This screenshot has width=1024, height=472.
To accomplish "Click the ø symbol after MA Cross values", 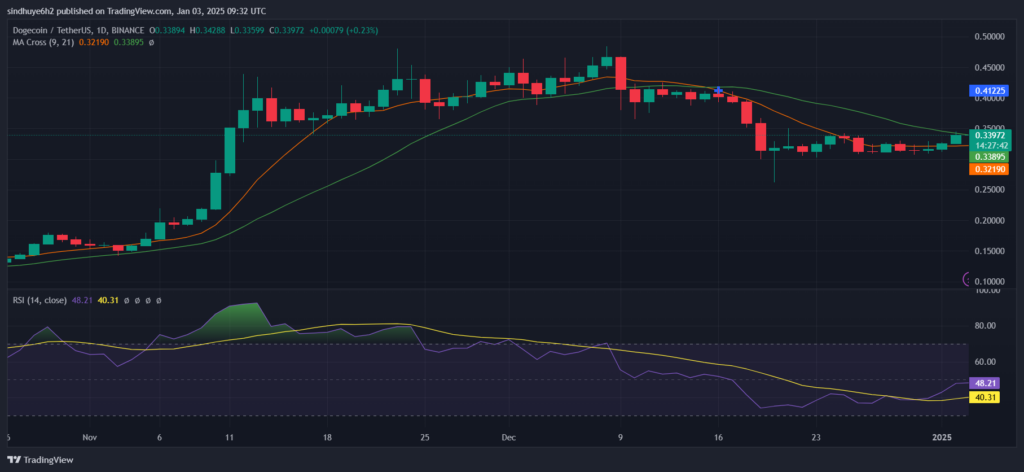I will tap(152, 42).
